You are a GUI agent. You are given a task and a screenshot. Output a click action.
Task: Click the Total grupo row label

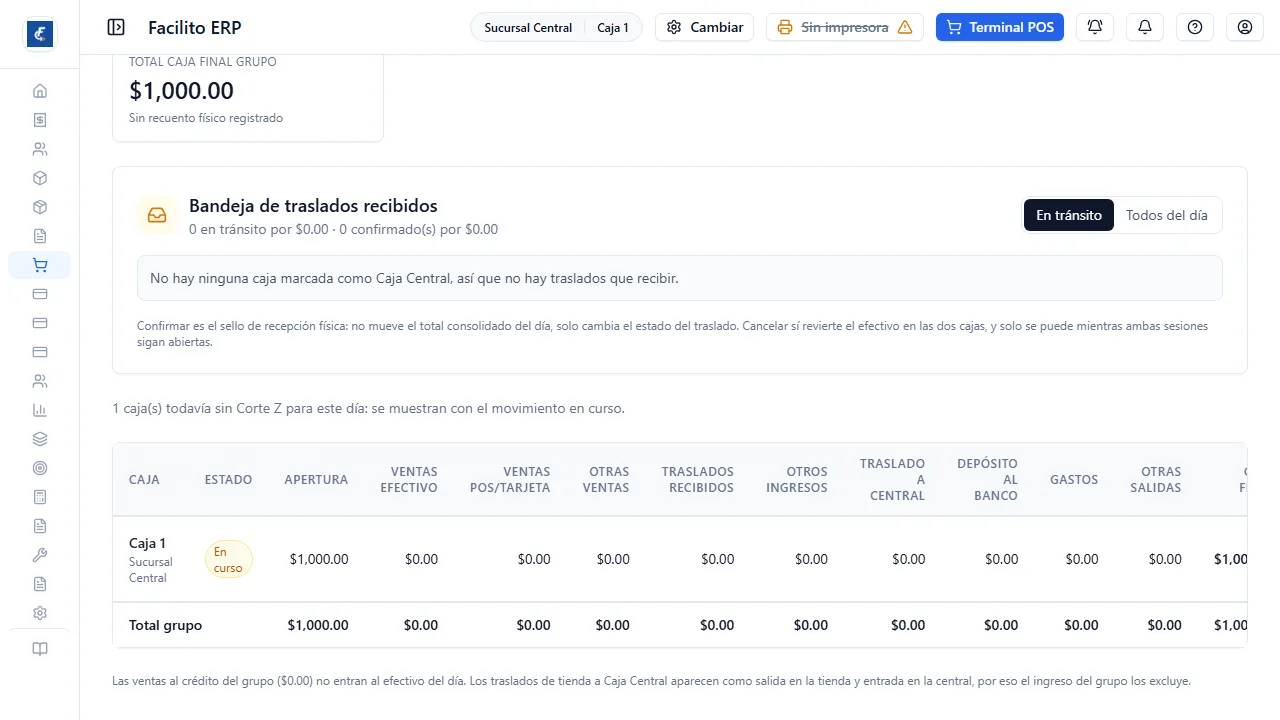pos(165,625)
